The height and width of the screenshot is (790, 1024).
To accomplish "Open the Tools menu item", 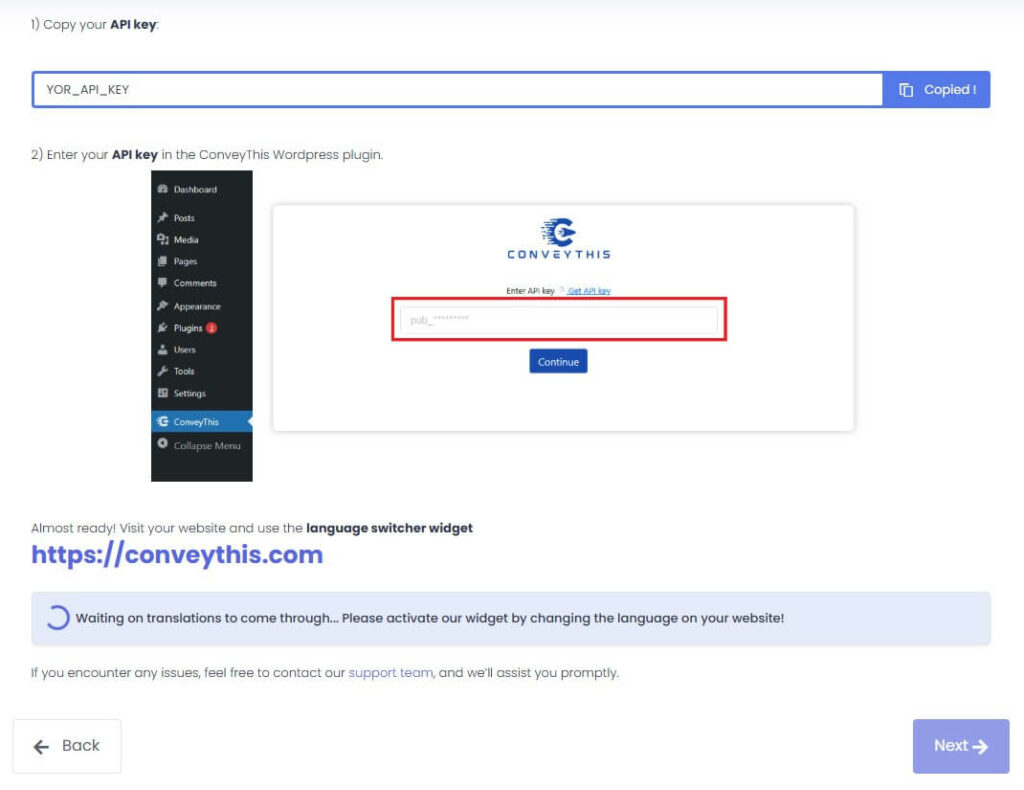I will tap(184, 372).
